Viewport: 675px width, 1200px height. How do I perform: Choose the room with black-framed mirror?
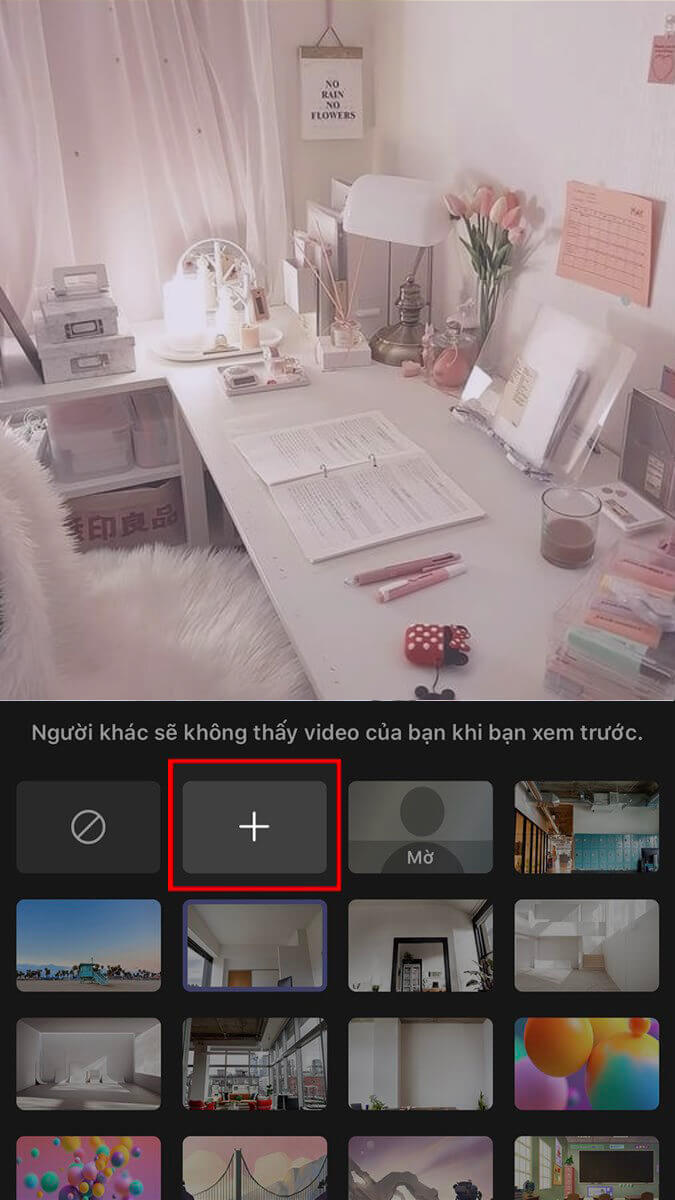420,945
